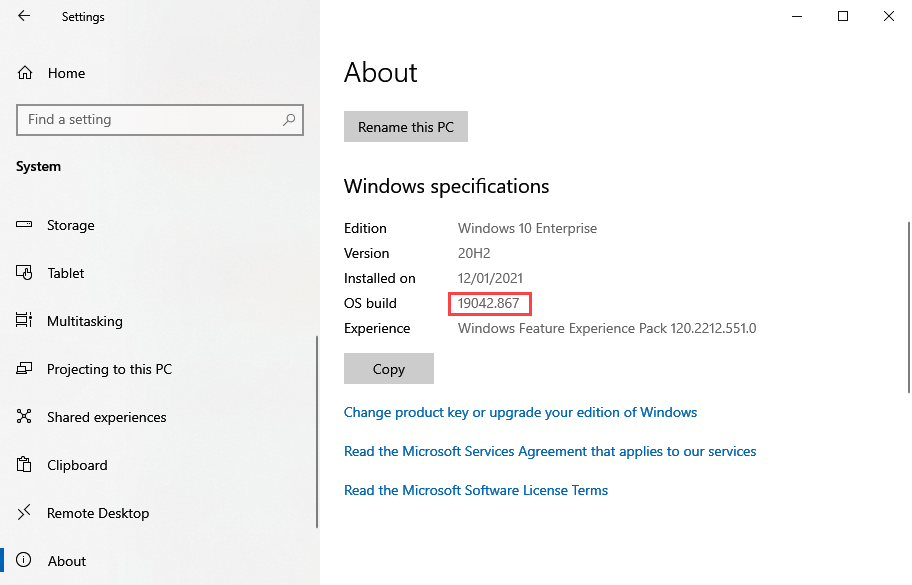Click the back arrow icon
912x585 pixels.
click(x=24, y=16)
